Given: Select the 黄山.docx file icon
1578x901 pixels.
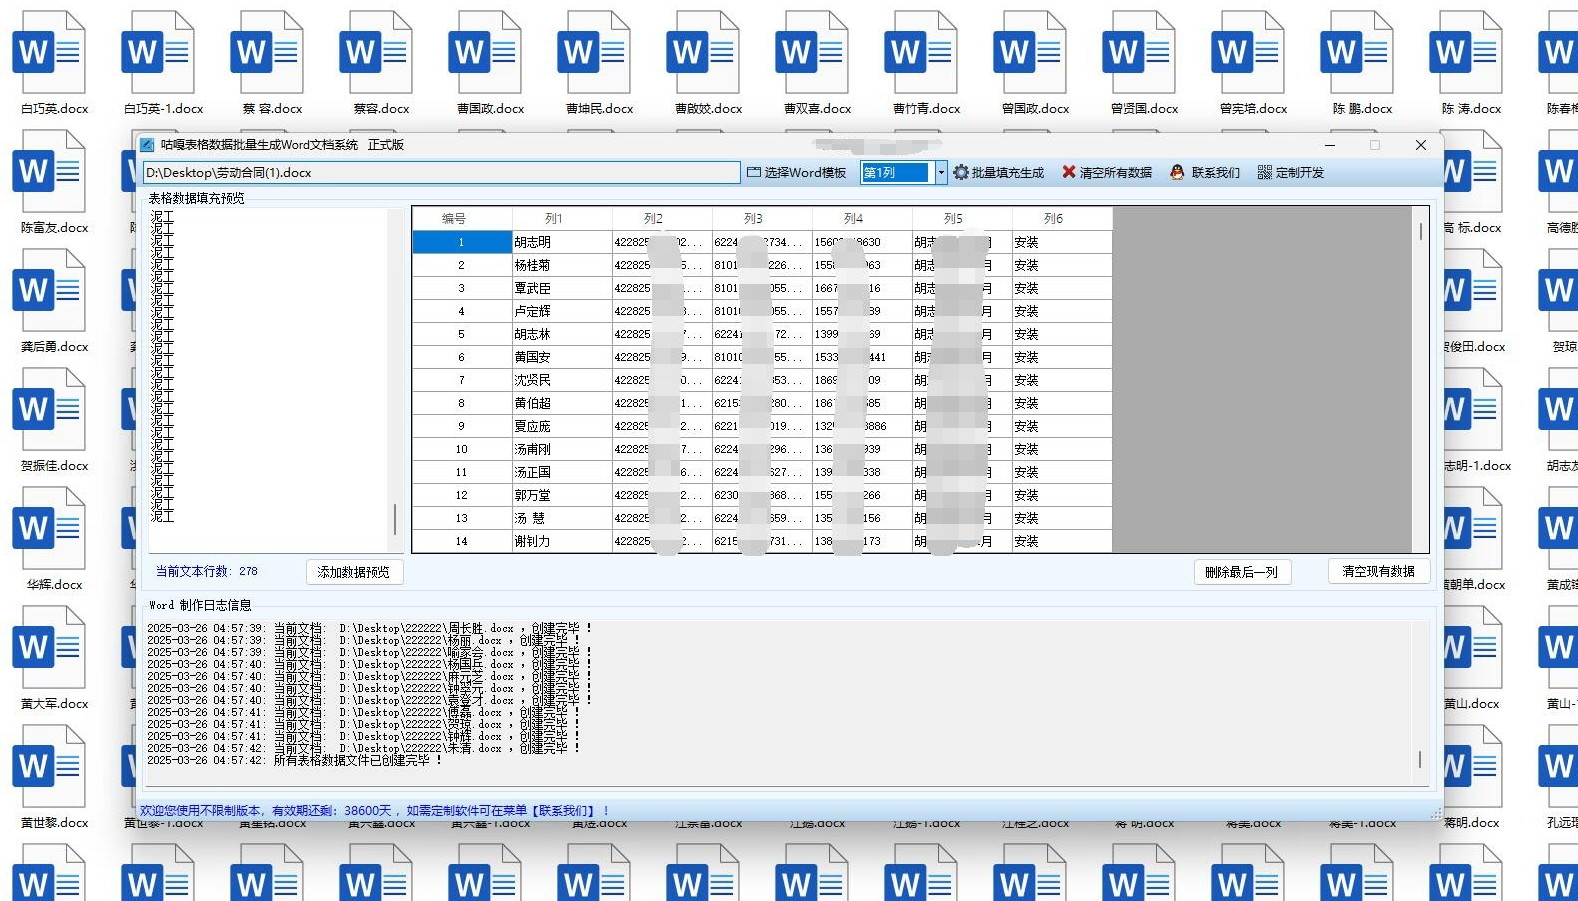Looking at the screenshot, I should 1473,647.
